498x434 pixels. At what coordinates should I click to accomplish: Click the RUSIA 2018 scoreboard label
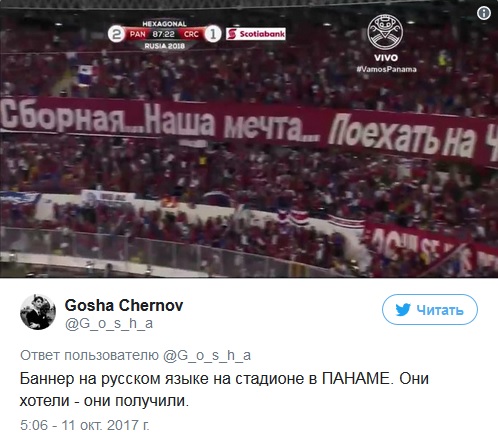(164, 46)
